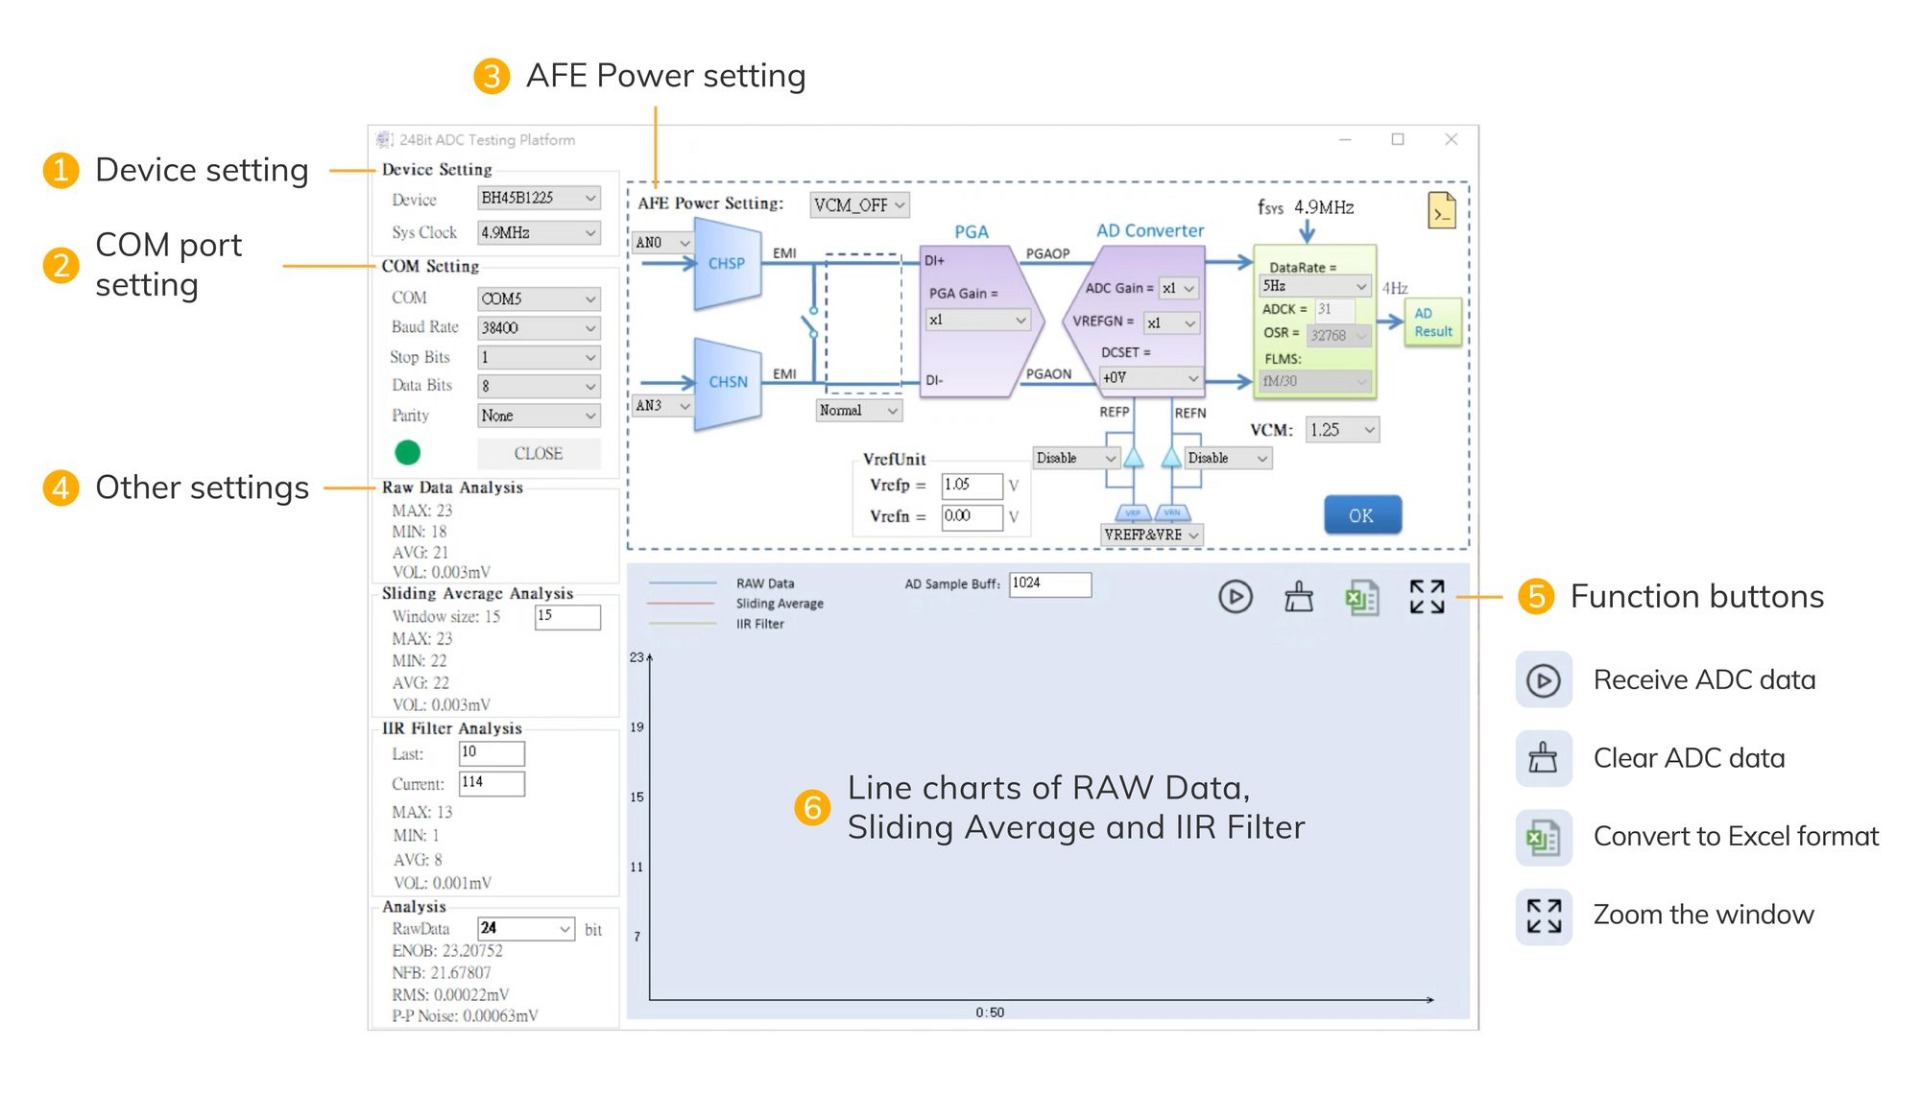The height and width of the screenshot is (1093, 1920).
Task: Click the IIR Current input field
Action: point(491,783)
